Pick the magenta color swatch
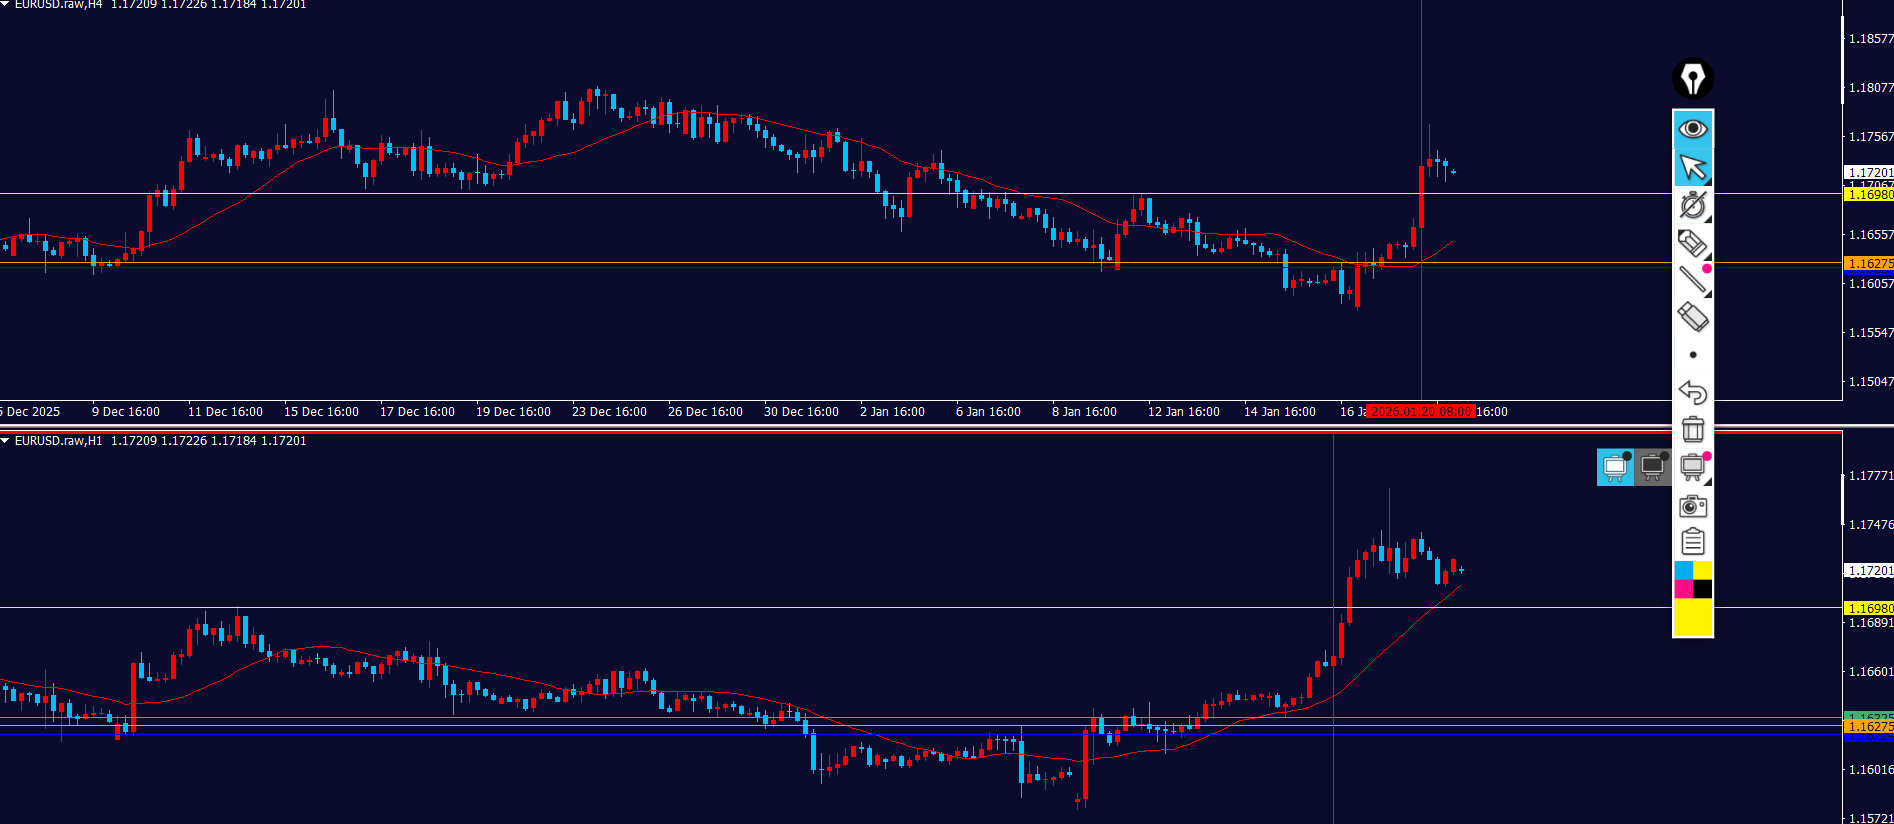This screenshot has width=1894, height=824. [1683, 589]
